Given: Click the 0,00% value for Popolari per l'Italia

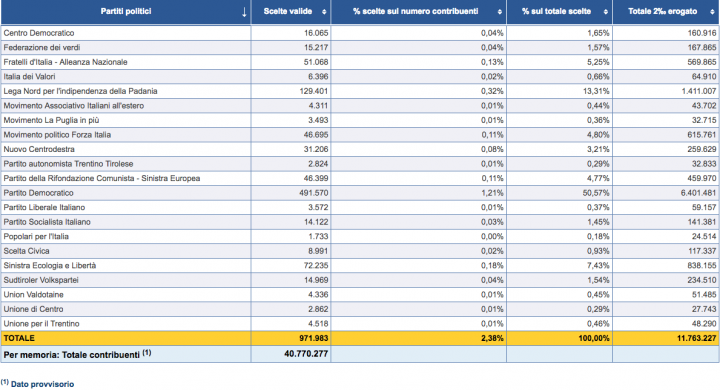Looking at the screenshot, I should pos(492,237).
